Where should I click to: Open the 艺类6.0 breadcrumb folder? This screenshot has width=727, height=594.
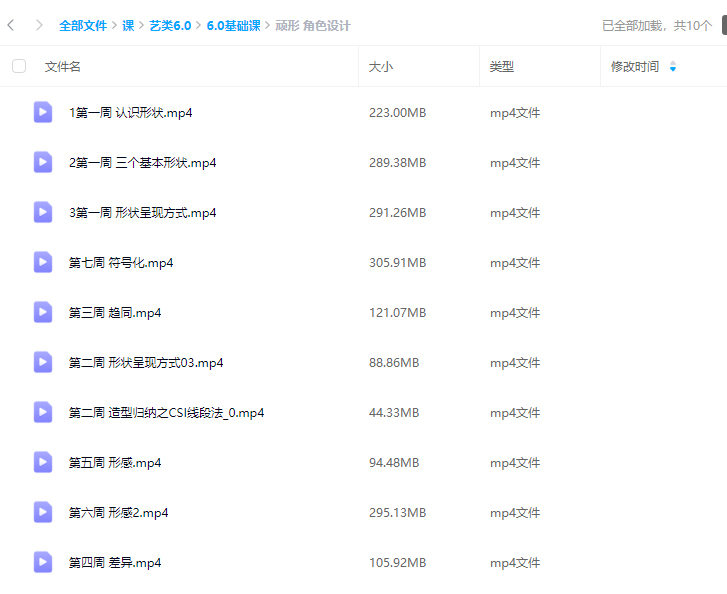click(x=170, y=26)
